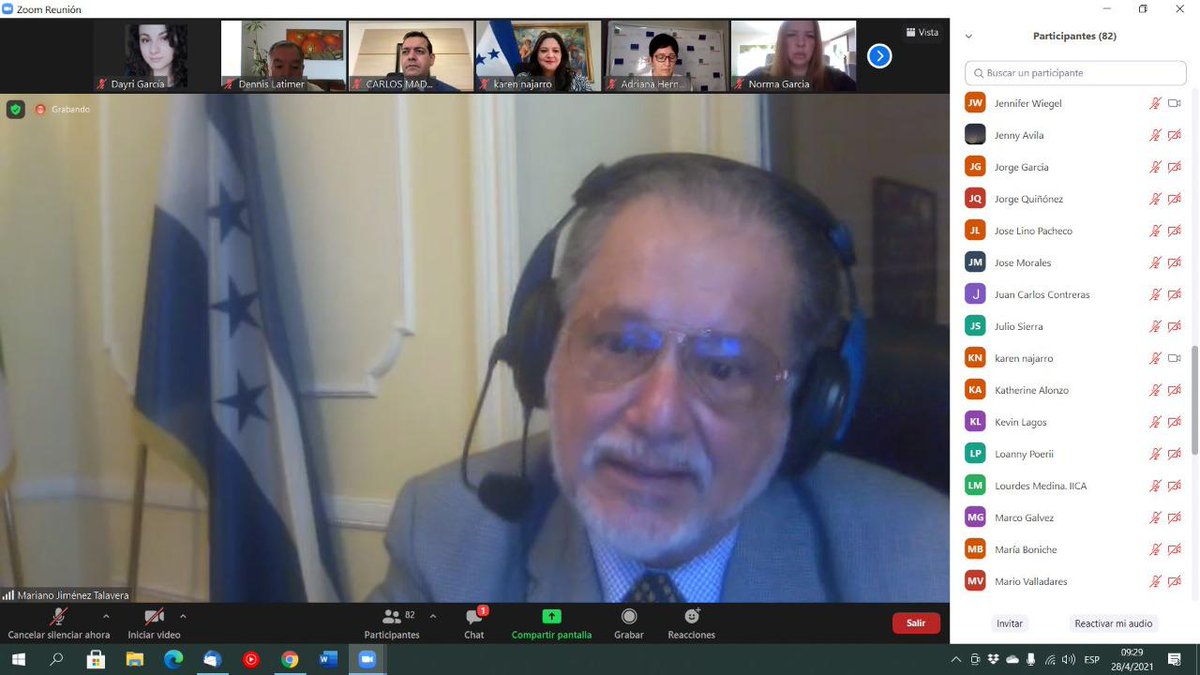The image size is (1200, 675).
Task: Open the Participantes panel button
Action: (x=392, y=623)
